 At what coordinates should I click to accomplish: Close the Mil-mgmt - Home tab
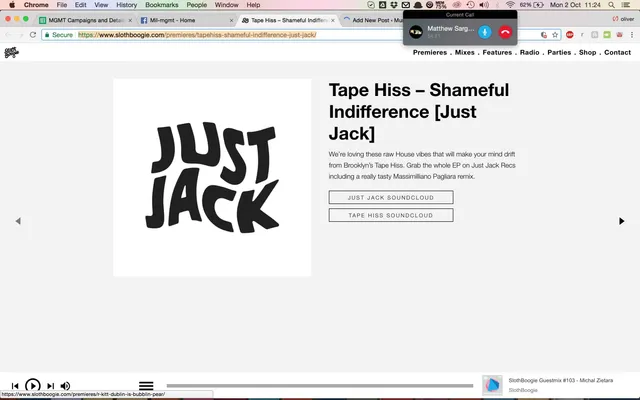click(231, 20)
